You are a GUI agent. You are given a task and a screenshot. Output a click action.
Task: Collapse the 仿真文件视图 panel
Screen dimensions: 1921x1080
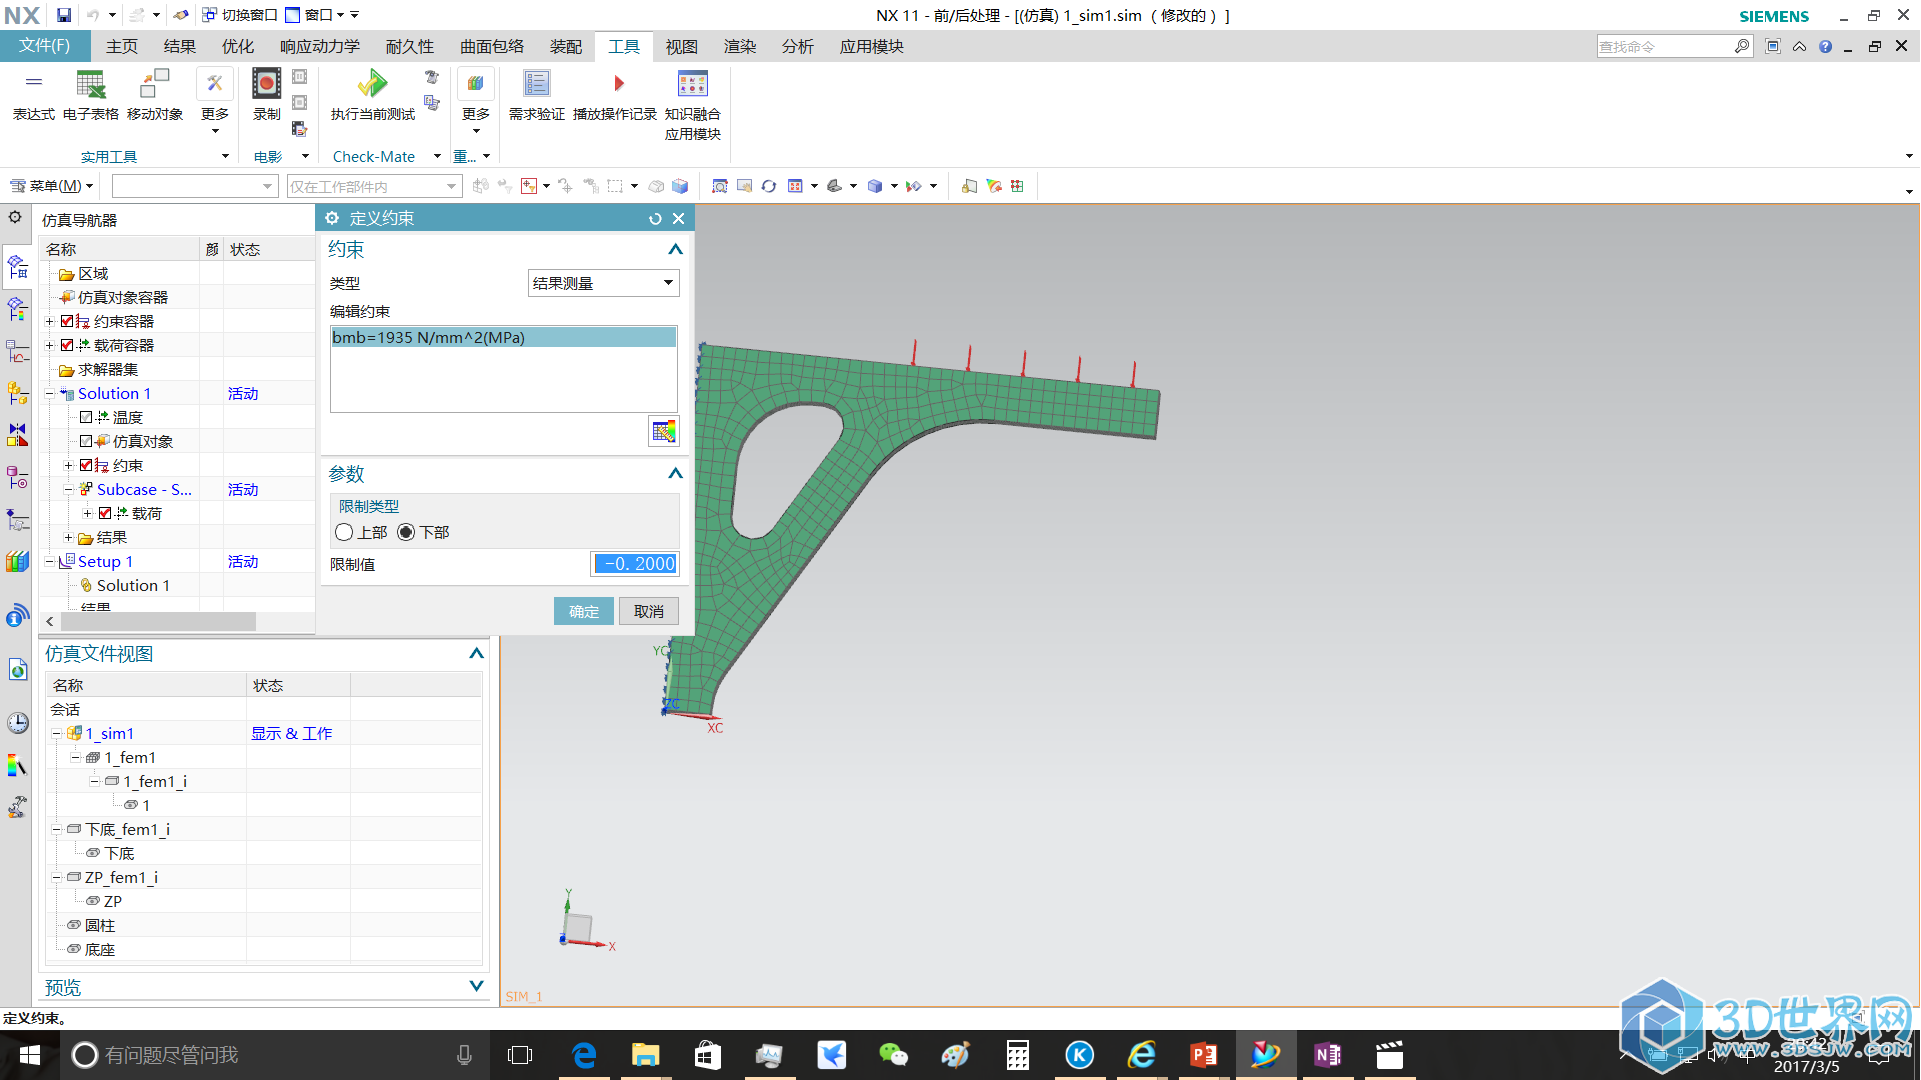[476, 653]
